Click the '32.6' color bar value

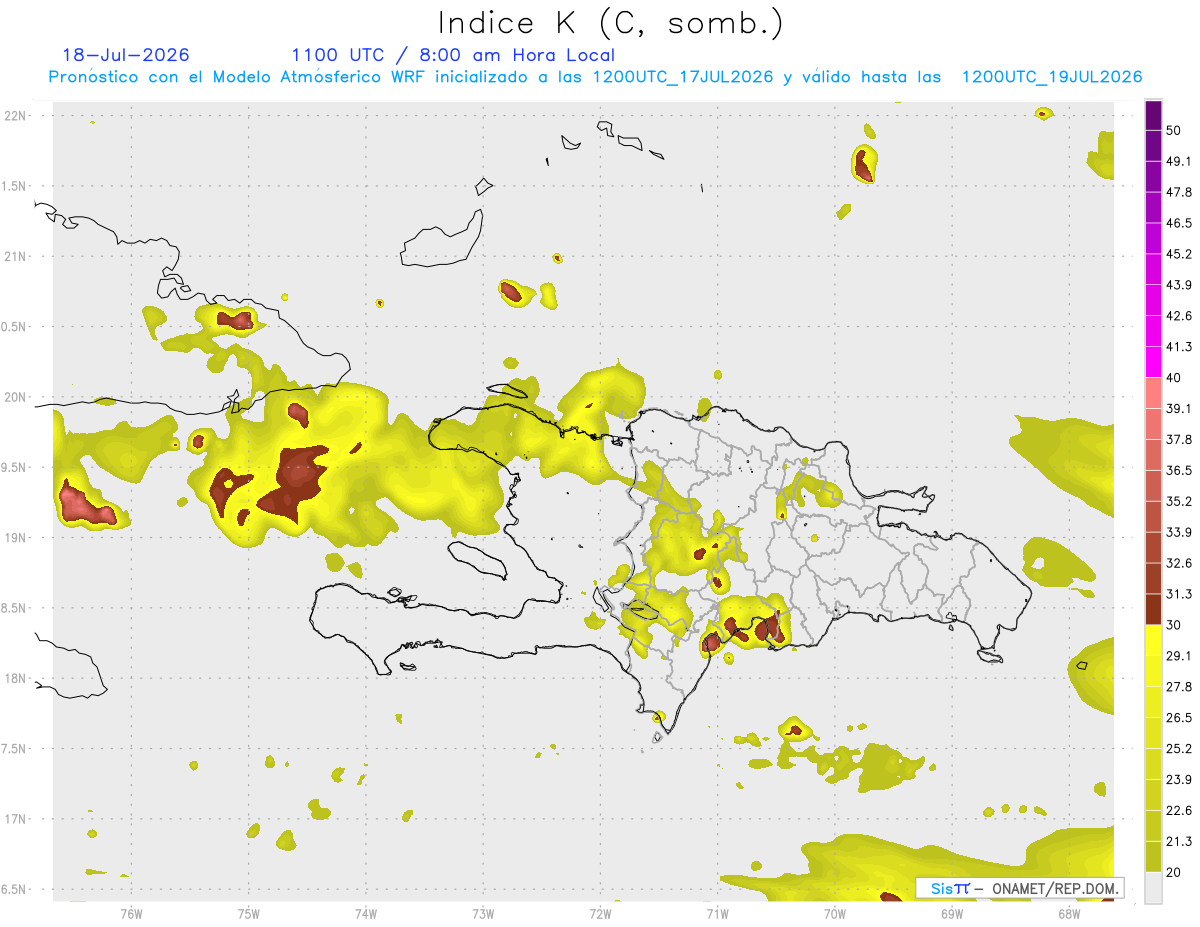1180,563
